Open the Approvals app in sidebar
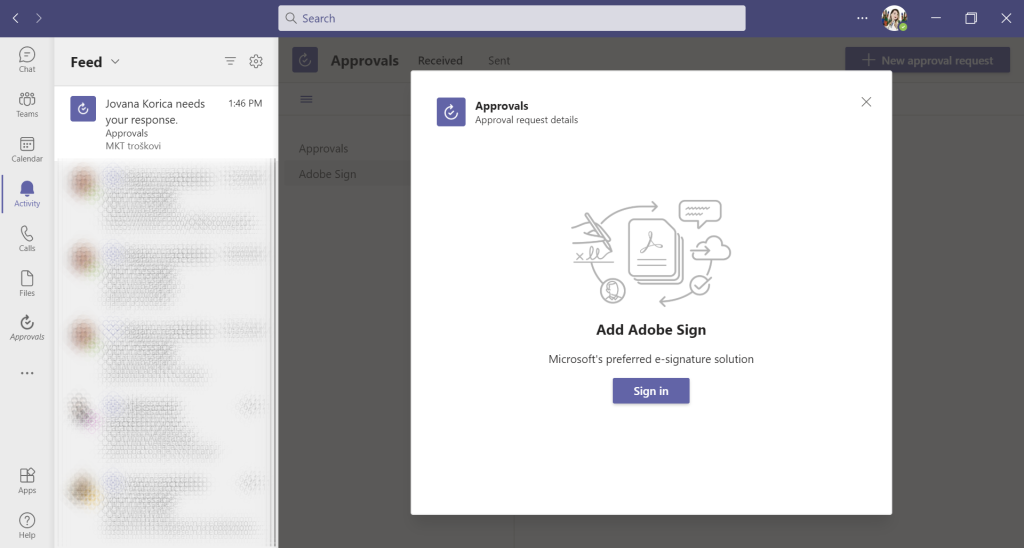 click(x=27, y=327)
